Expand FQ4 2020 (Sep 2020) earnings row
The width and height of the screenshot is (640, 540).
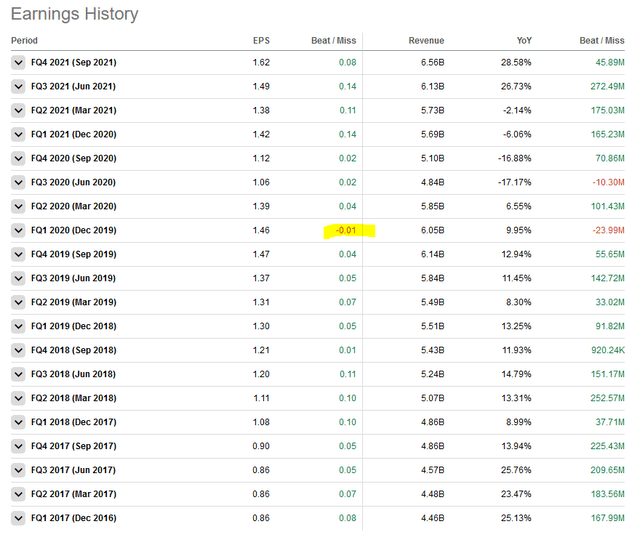18,158
